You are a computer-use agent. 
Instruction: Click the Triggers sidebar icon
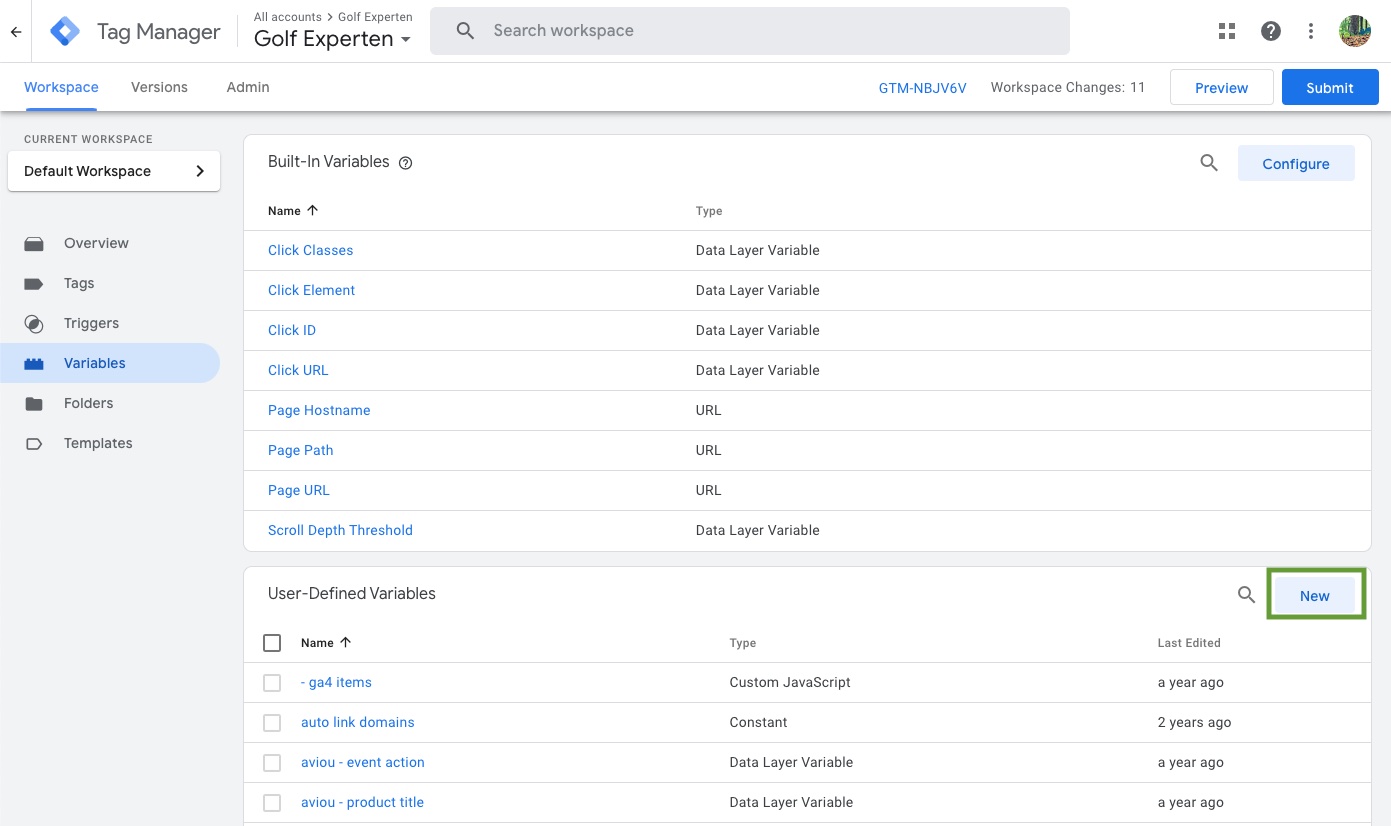pos(34,323)
